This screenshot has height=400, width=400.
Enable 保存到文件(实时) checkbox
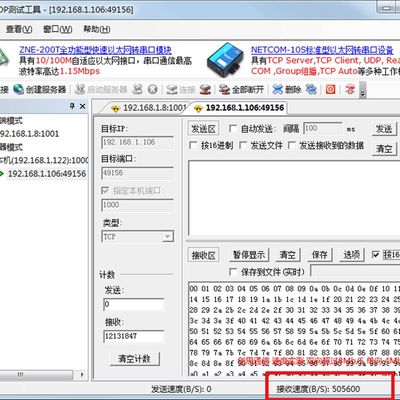[x=233, y=272]
